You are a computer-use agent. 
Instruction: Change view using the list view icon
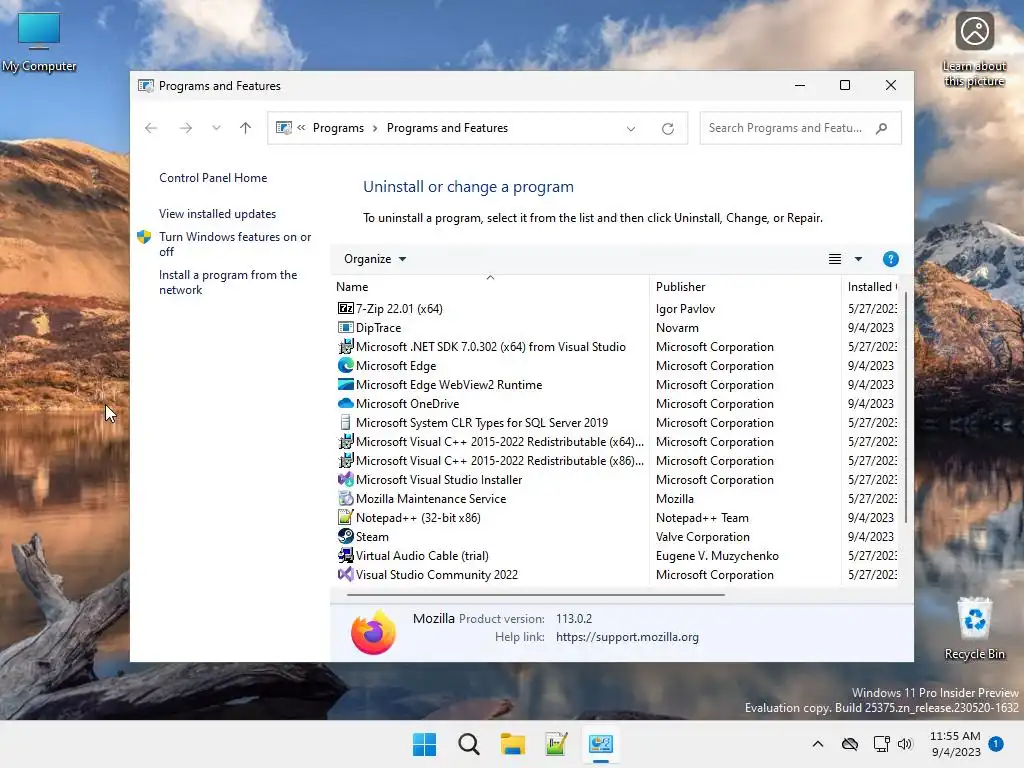[x=834, y=259]
